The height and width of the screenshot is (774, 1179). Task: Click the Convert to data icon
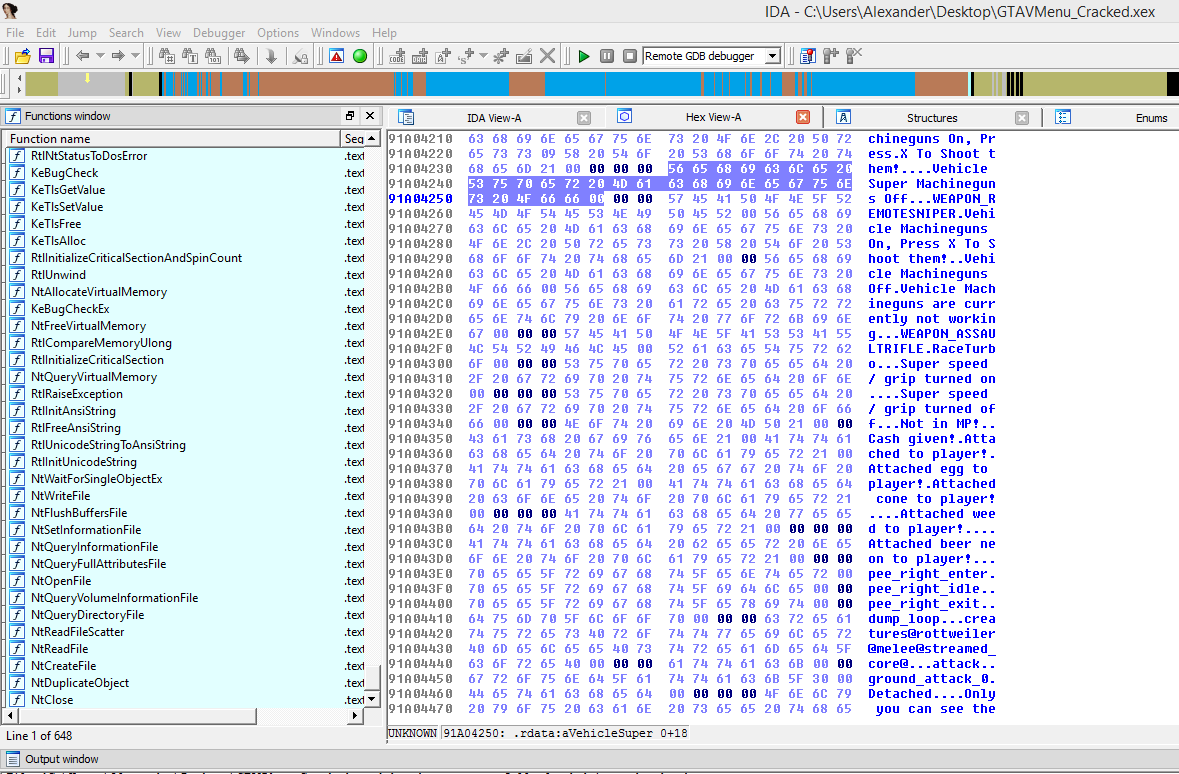point(420,56)
